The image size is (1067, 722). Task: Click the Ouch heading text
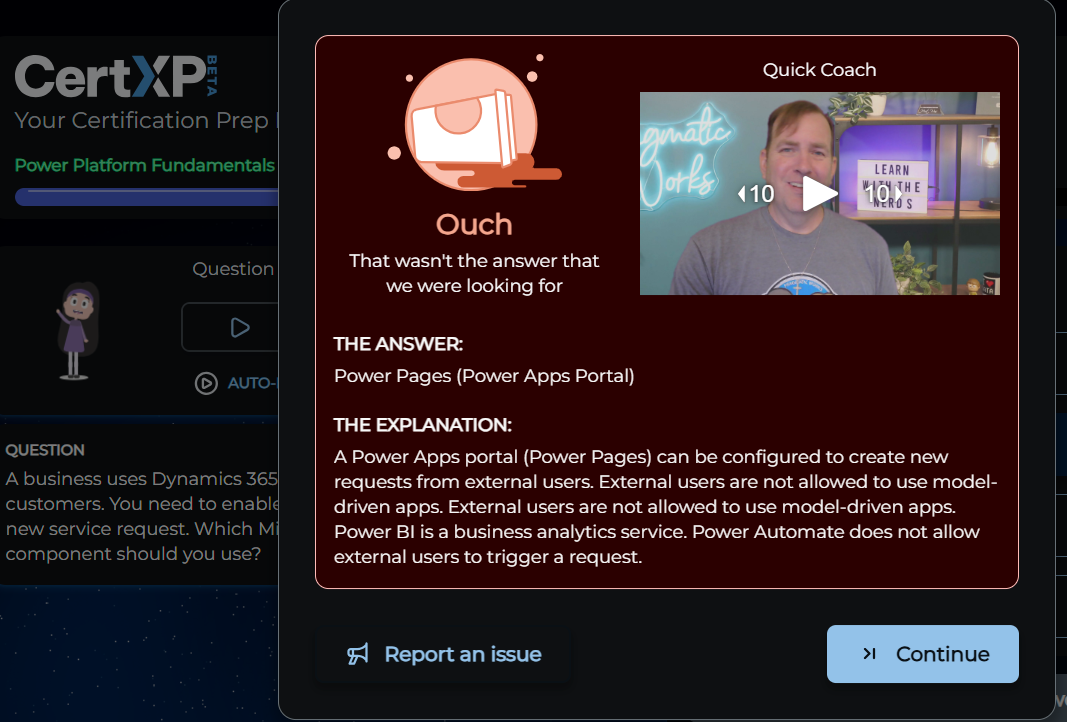pos(474,224)
